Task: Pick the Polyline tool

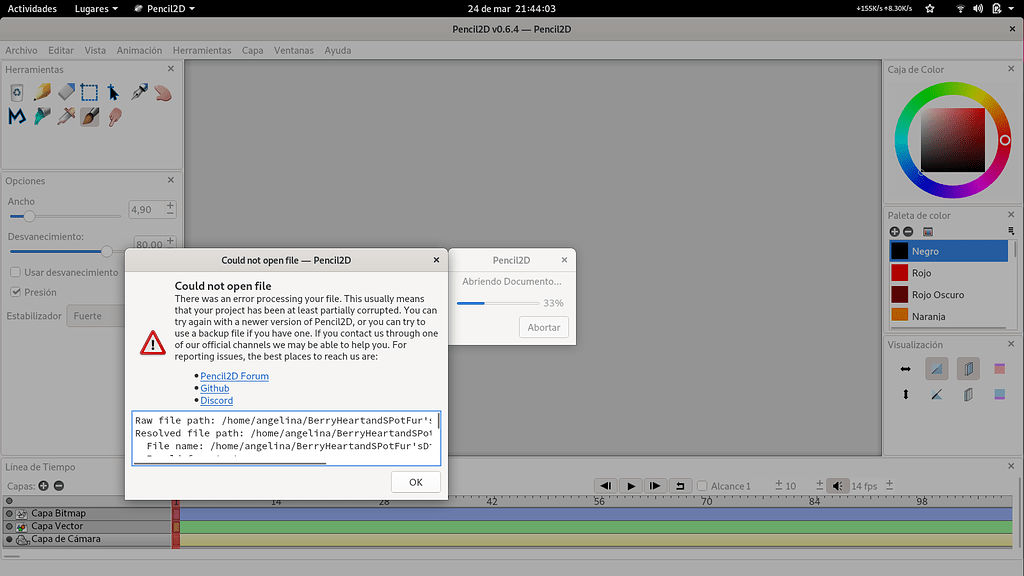Action: (x=17, y=116)
